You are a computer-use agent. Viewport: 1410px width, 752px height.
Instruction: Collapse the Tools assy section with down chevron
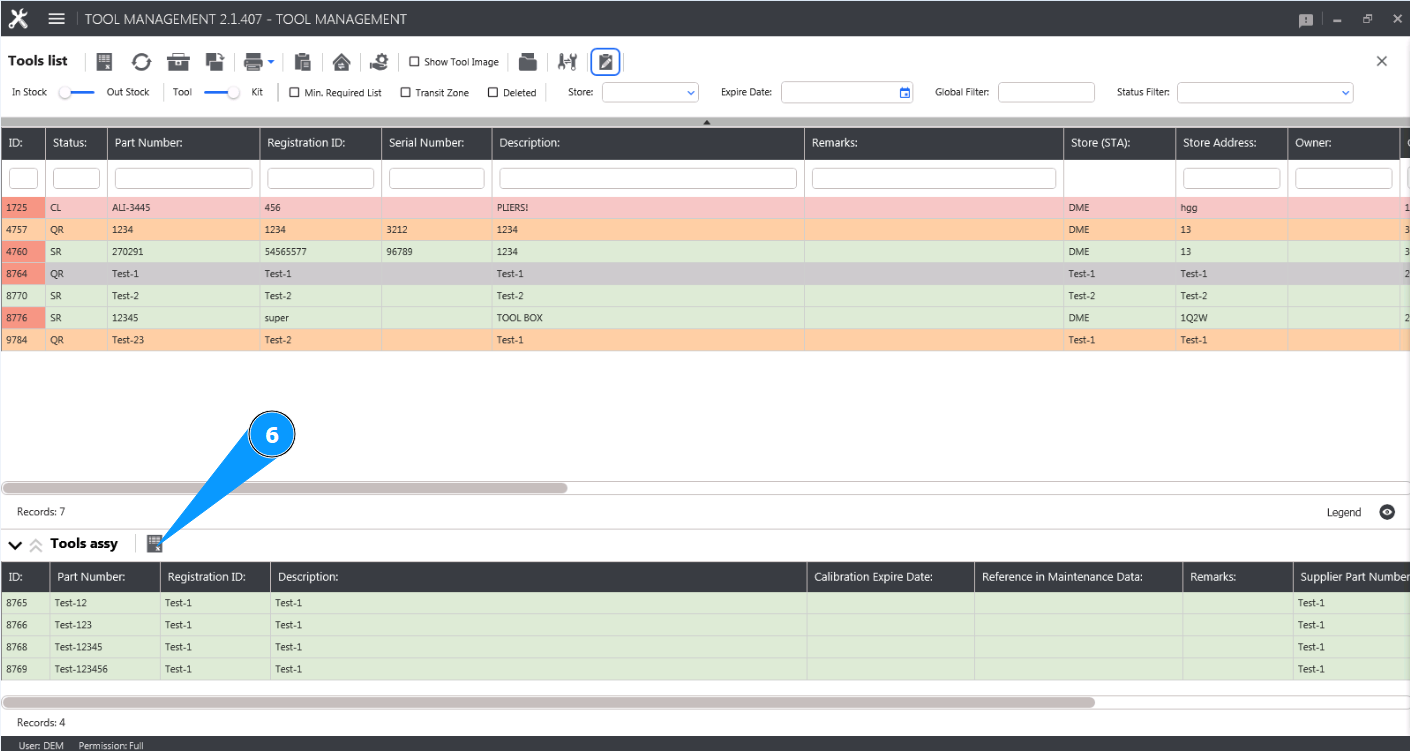[15, 545]
